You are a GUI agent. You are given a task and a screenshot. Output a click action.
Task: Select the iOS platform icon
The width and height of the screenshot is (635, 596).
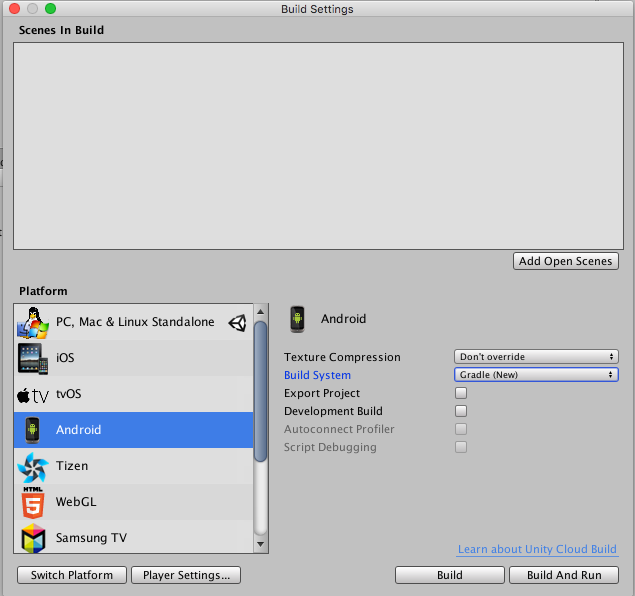coord(32,358)
